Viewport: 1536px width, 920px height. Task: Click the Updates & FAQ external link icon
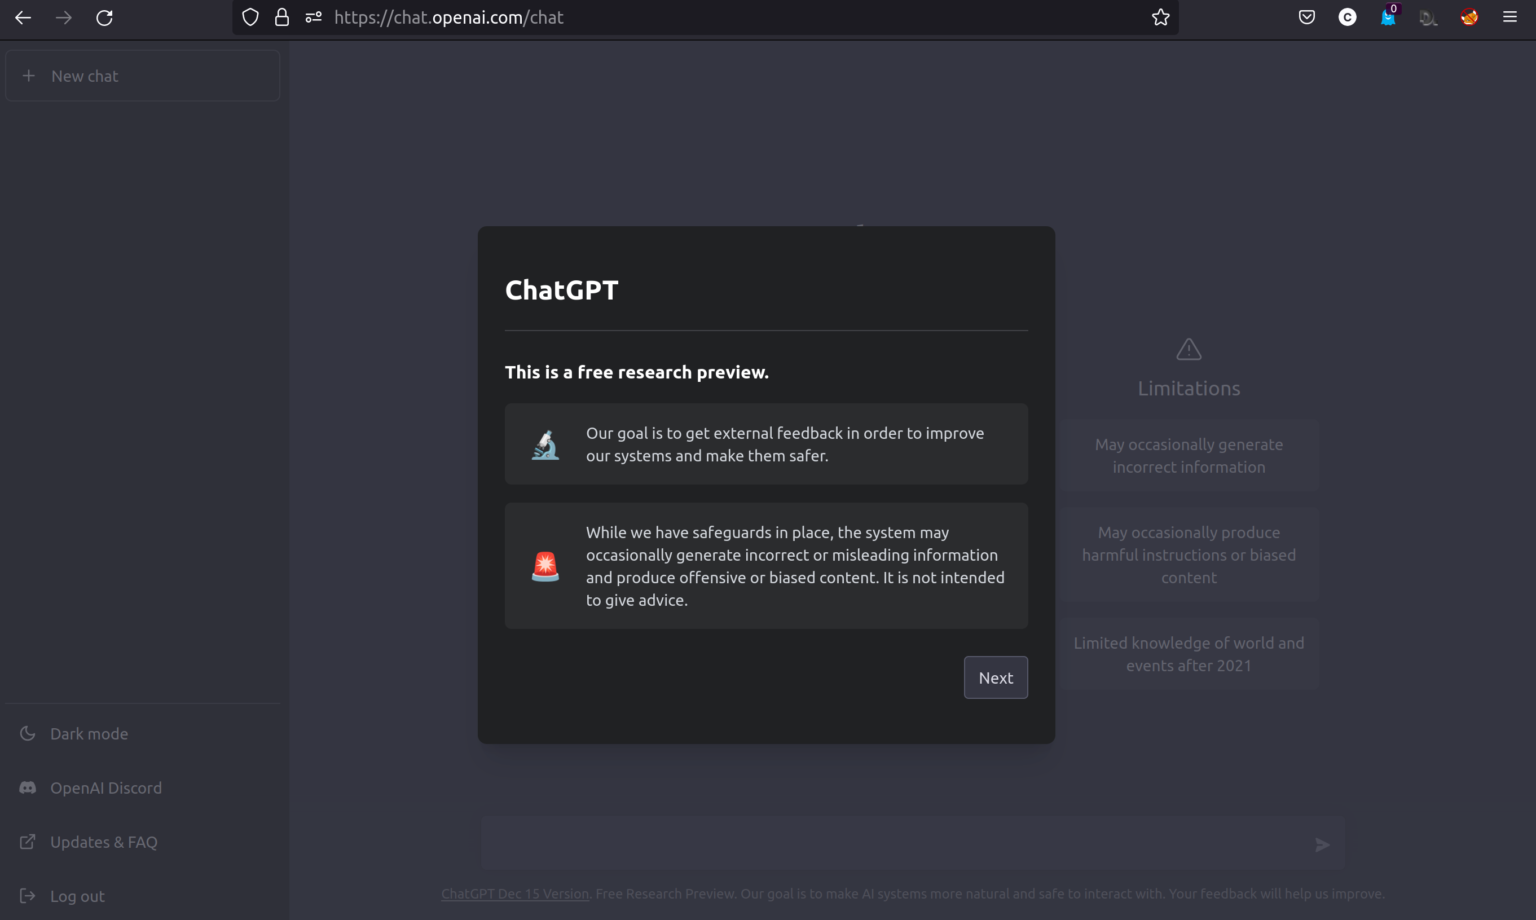27,841
